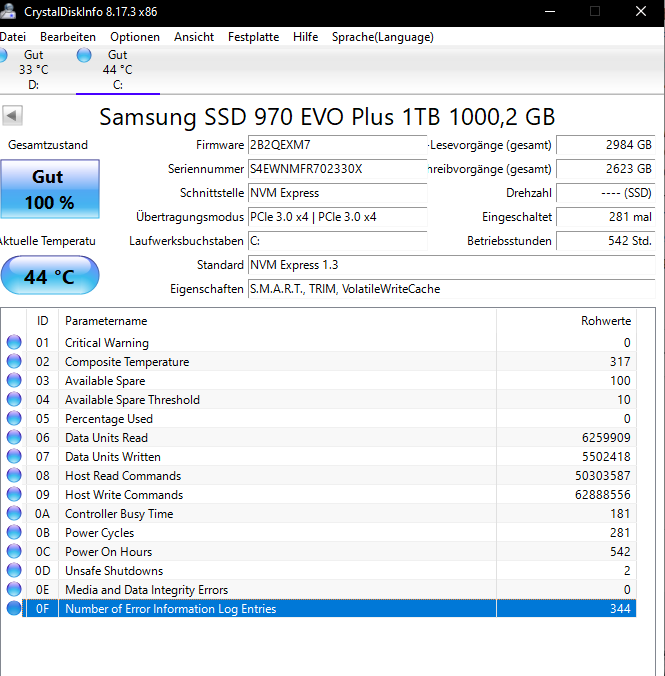The image size is (665, 676).
Task: Click the blue status orb for drive C:
Action: click(x=84, y=55)
